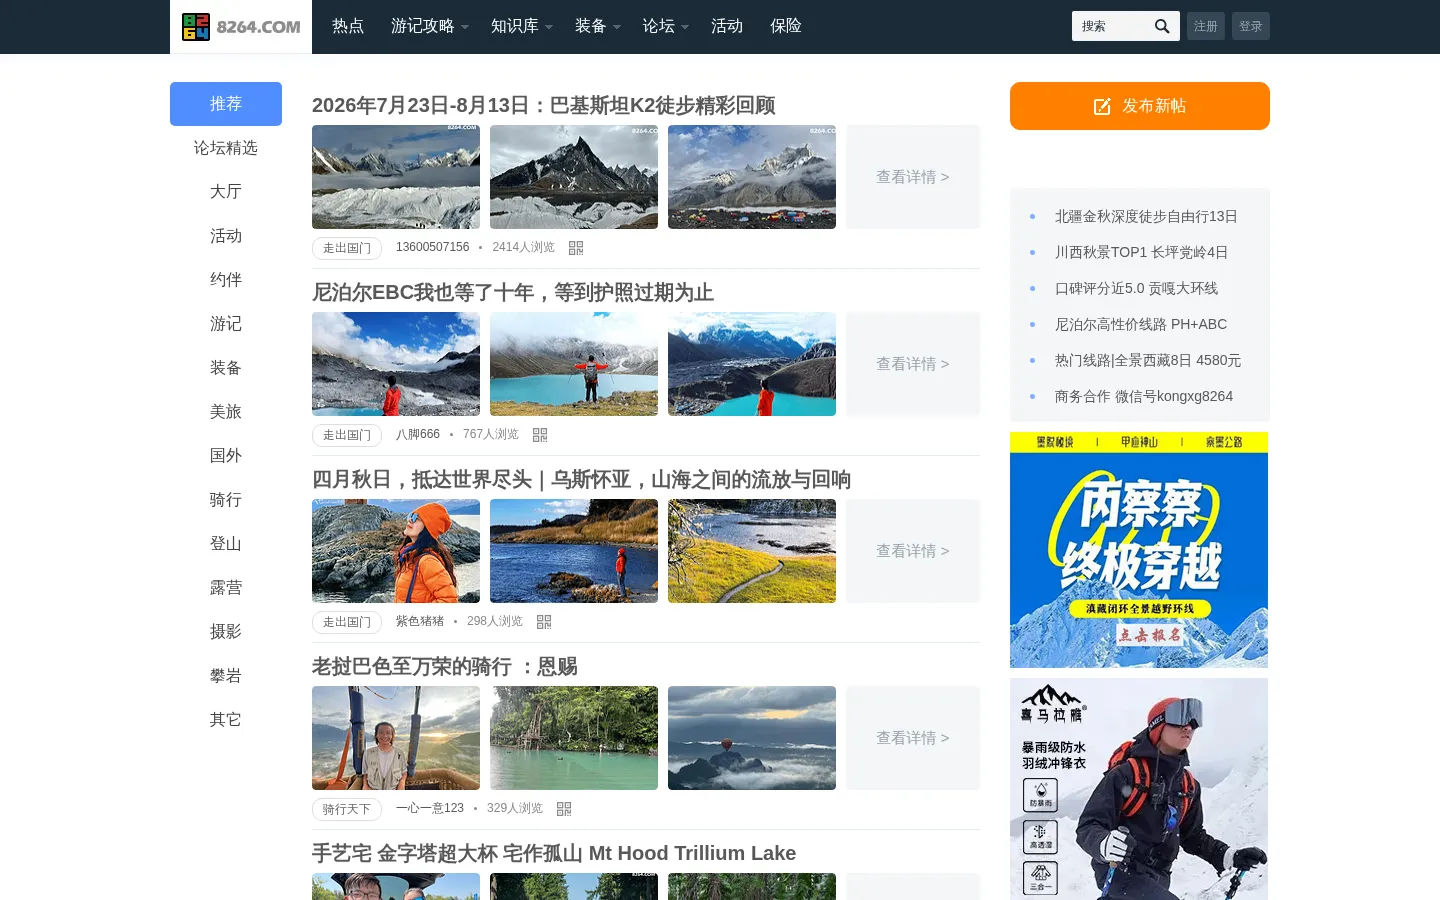Click the 走出国门 tag under the Ushuaia post

[x=347, y=622]
